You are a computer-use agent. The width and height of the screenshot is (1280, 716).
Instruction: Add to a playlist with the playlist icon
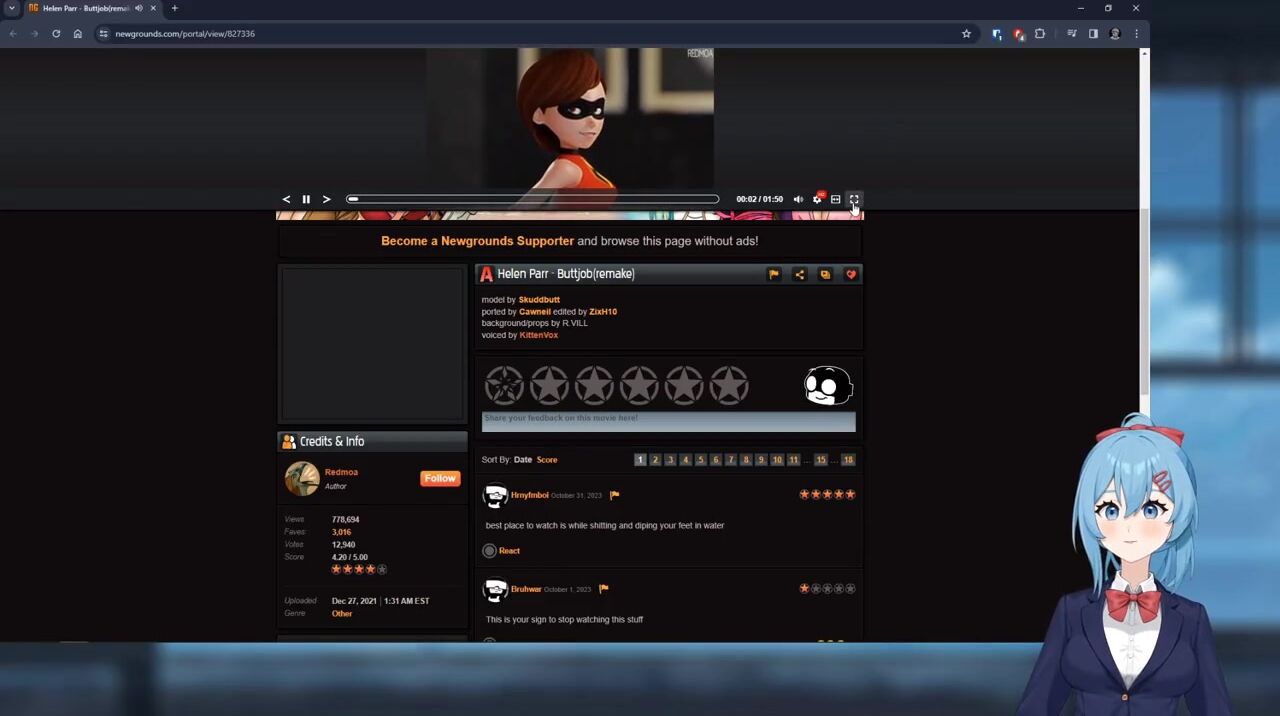pos(825,274)
